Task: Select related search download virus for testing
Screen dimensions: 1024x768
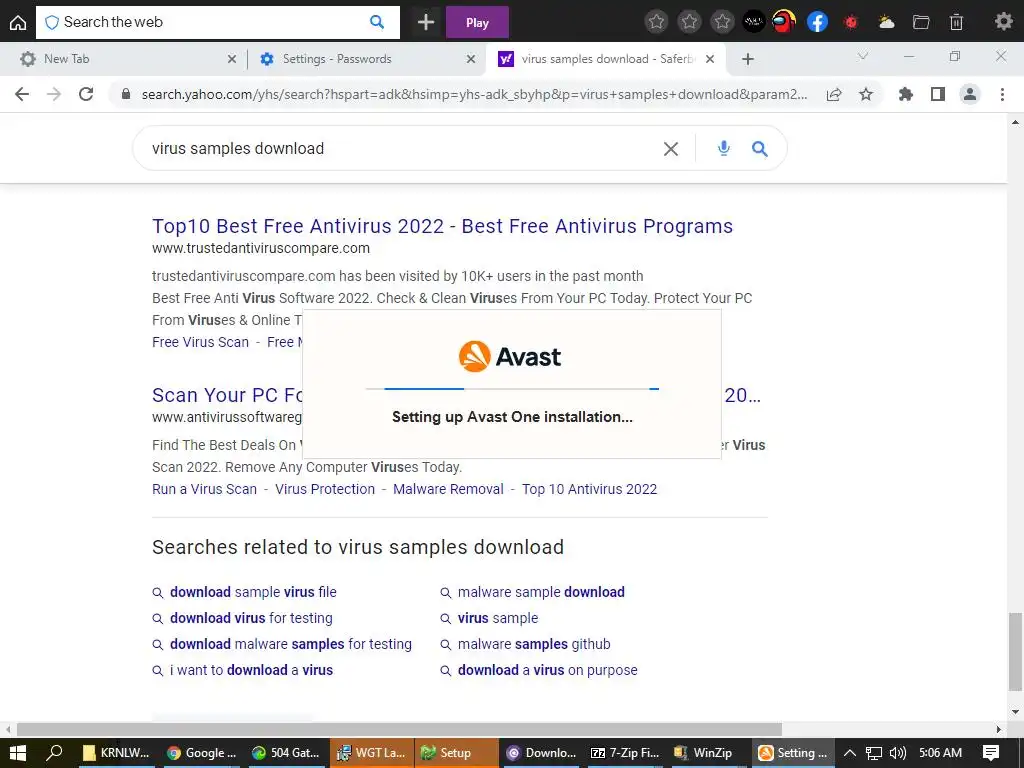Action: click(251, 618)
